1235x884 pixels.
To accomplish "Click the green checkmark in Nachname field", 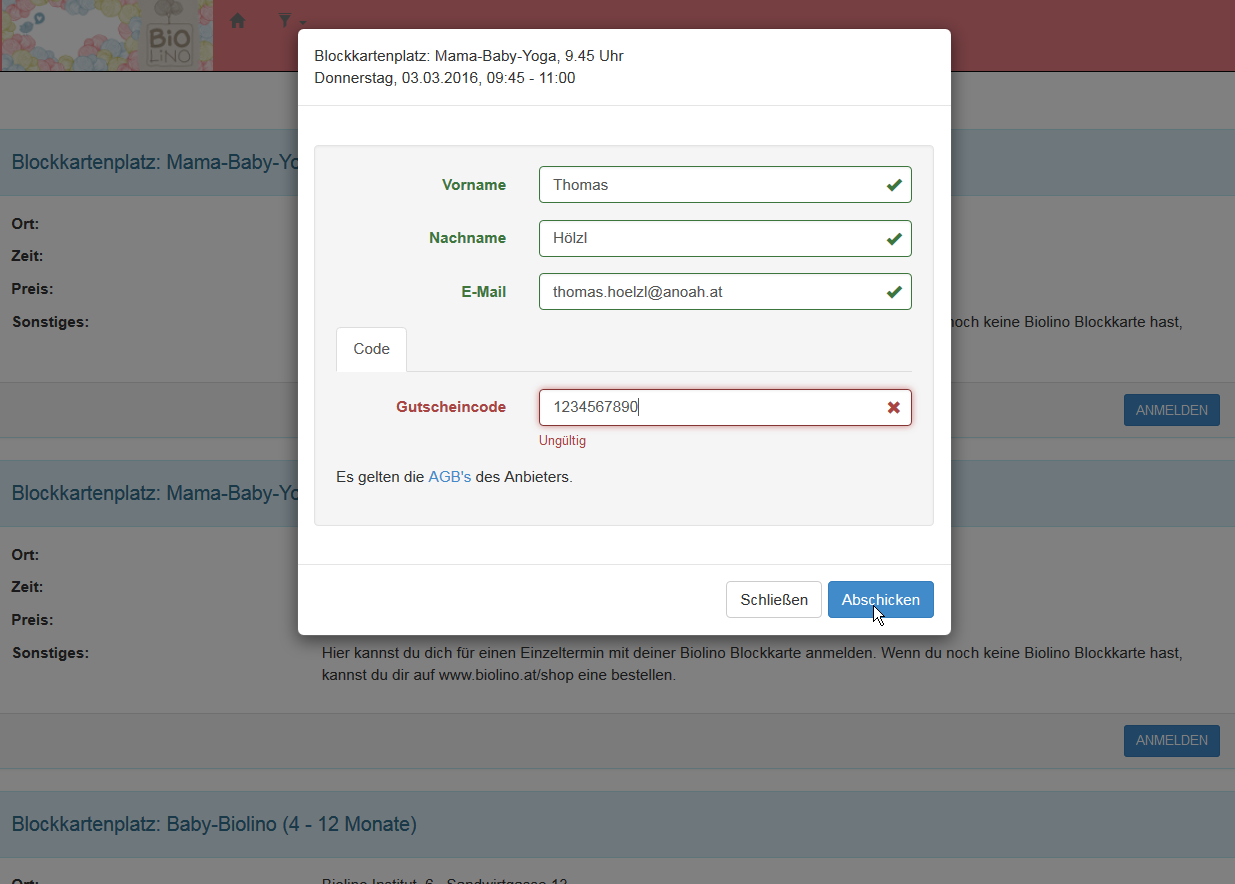I will point(893,239).
